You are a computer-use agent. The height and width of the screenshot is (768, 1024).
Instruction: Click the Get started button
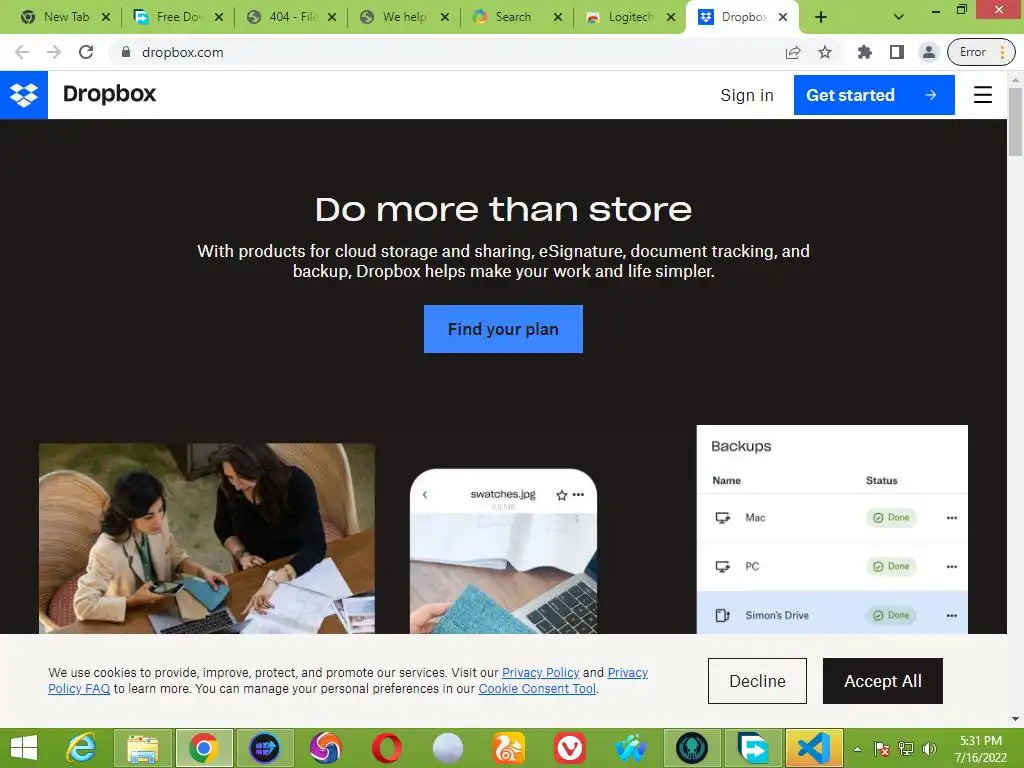coord(874,95)
